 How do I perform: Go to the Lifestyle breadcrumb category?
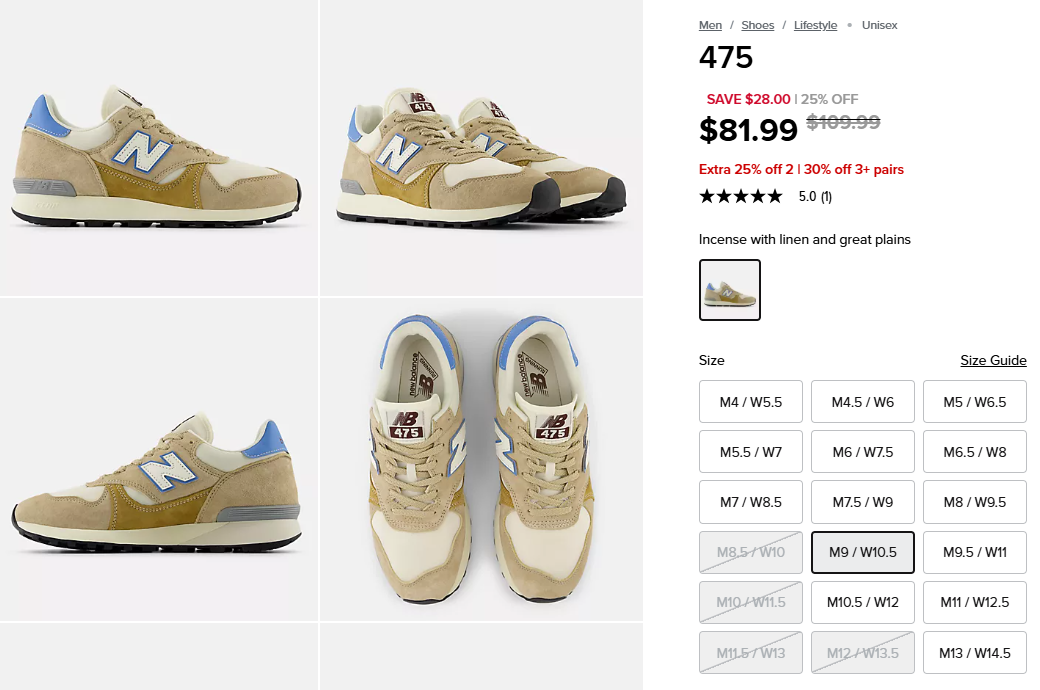815,25
